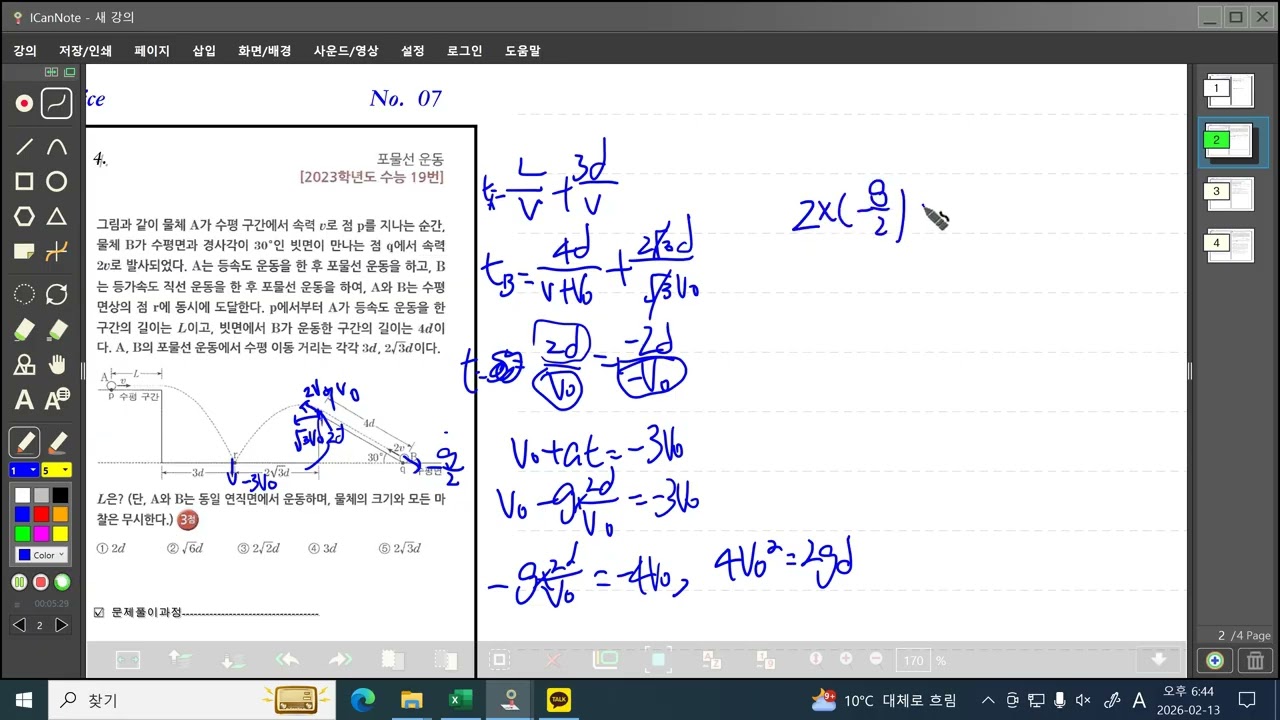Select the triangle shape tool
Viewport: 1280px width, 720px height.
pyautogui.click(x=57, y=216)
